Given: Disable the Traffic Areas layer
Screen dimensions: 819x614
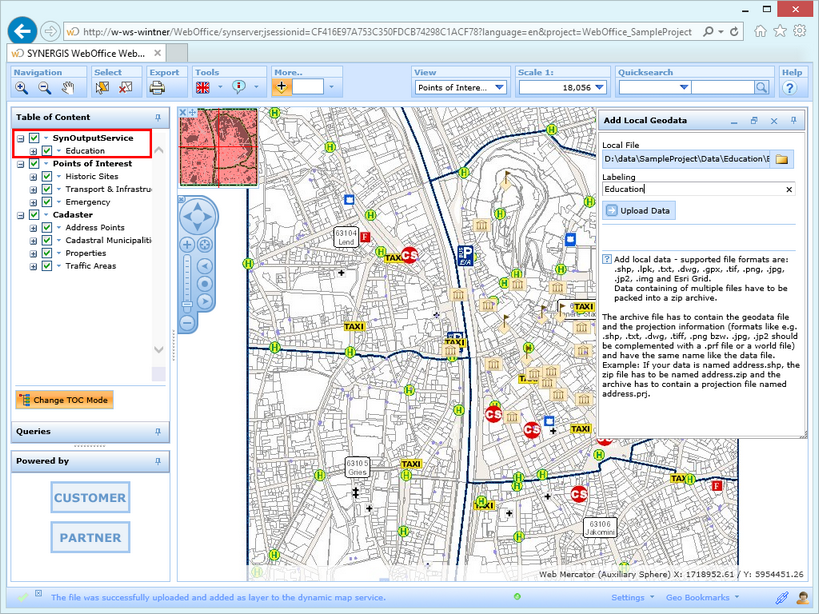Looking at the screenshot, I should click(46, 266).
